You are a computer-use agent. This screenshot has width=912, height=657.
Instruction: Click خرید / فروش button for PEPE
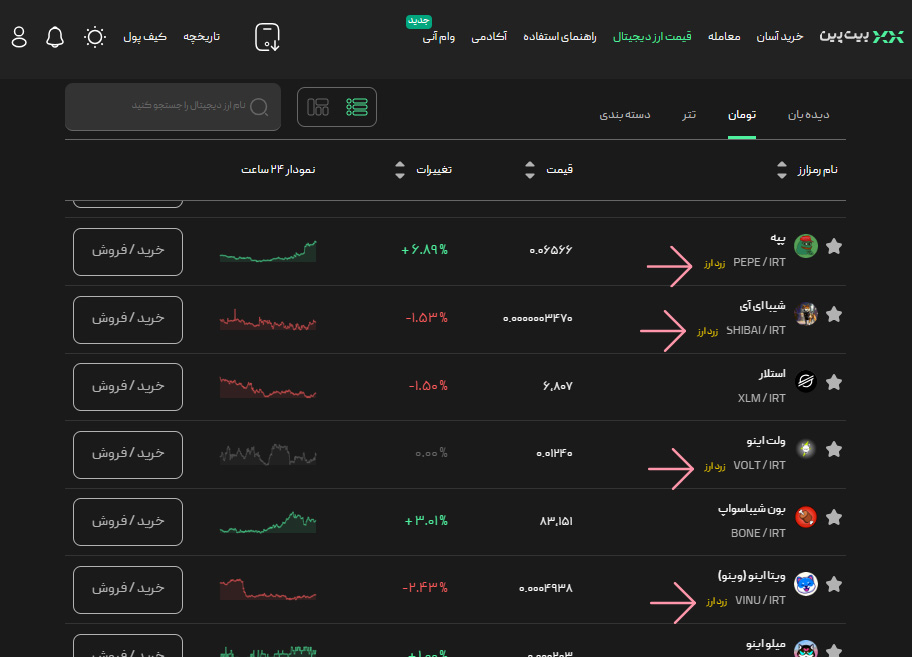[128, 252]
